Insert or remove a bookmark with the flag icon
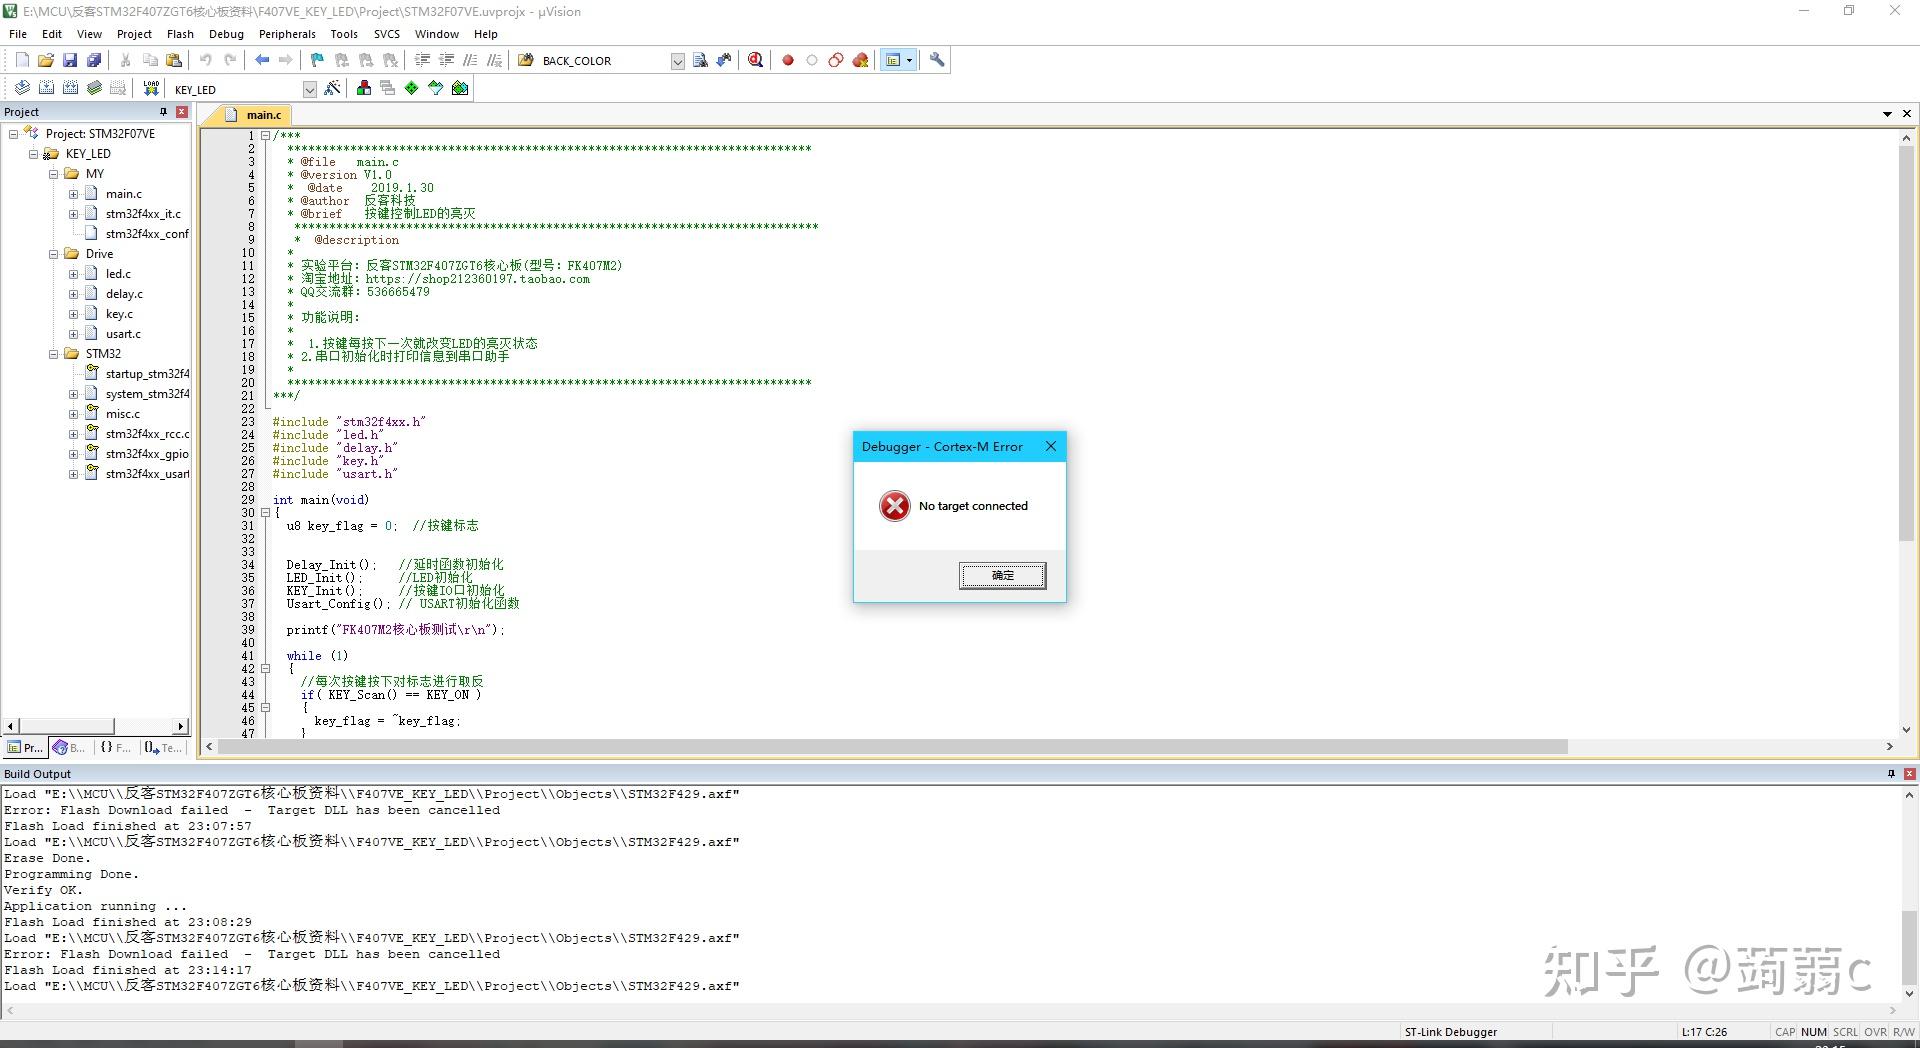The image size is (1920, 1048). tap(318, 60)
